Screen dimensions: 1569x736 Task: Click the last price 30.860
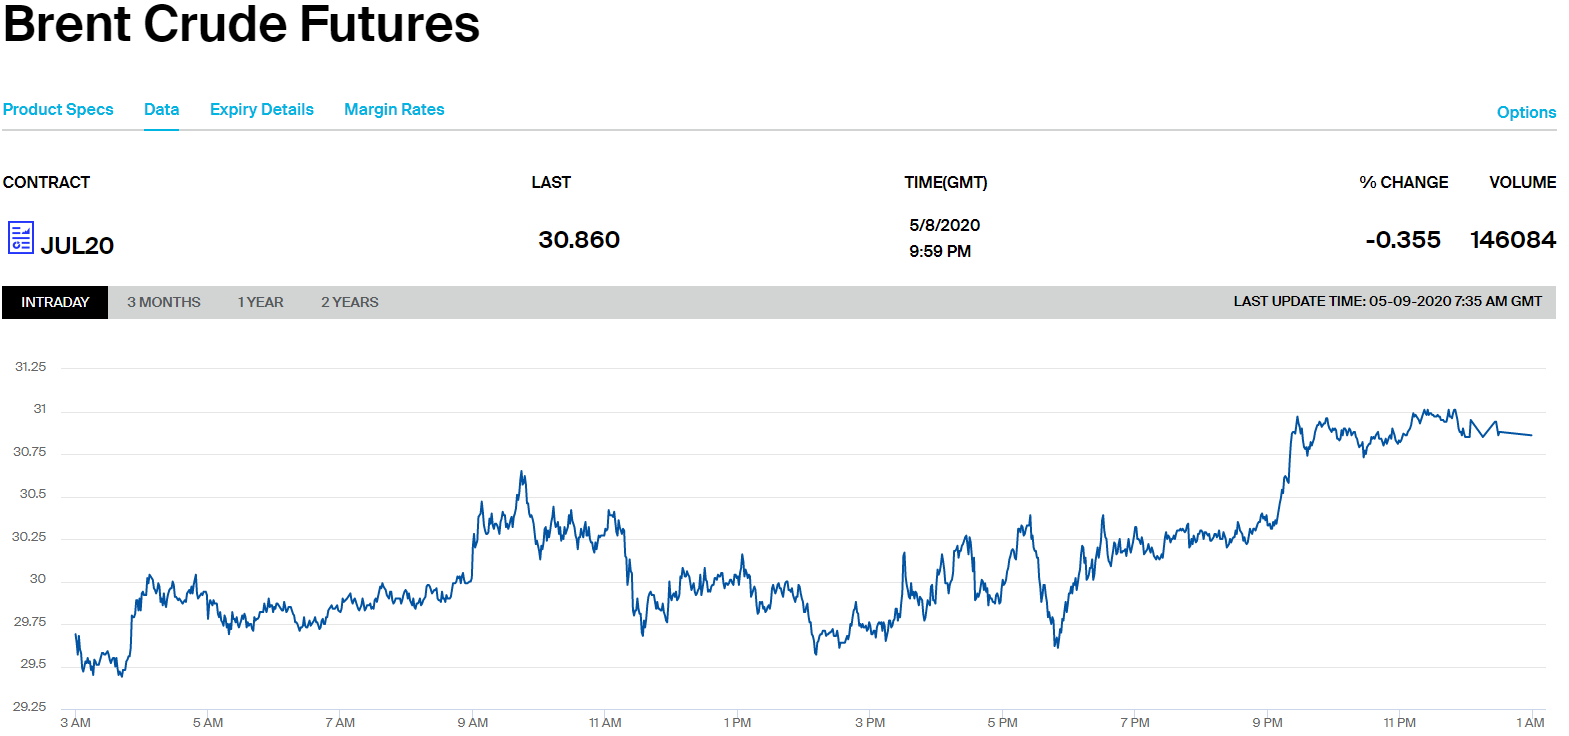579,240
